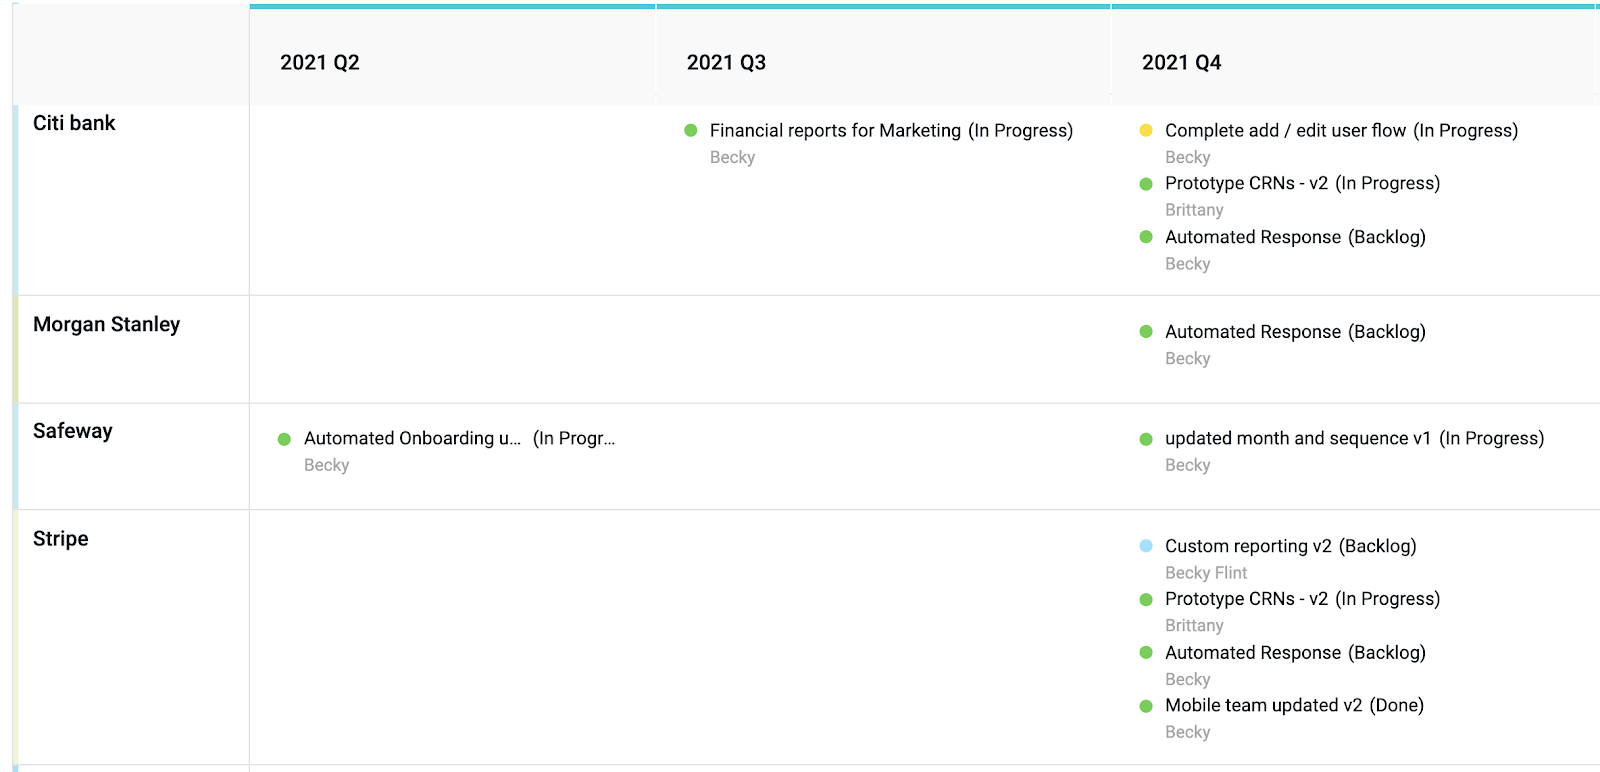This screenshot has height=772, width=1600.
Task: Select the 2021 Q3 column header
Action: (726, 62)
